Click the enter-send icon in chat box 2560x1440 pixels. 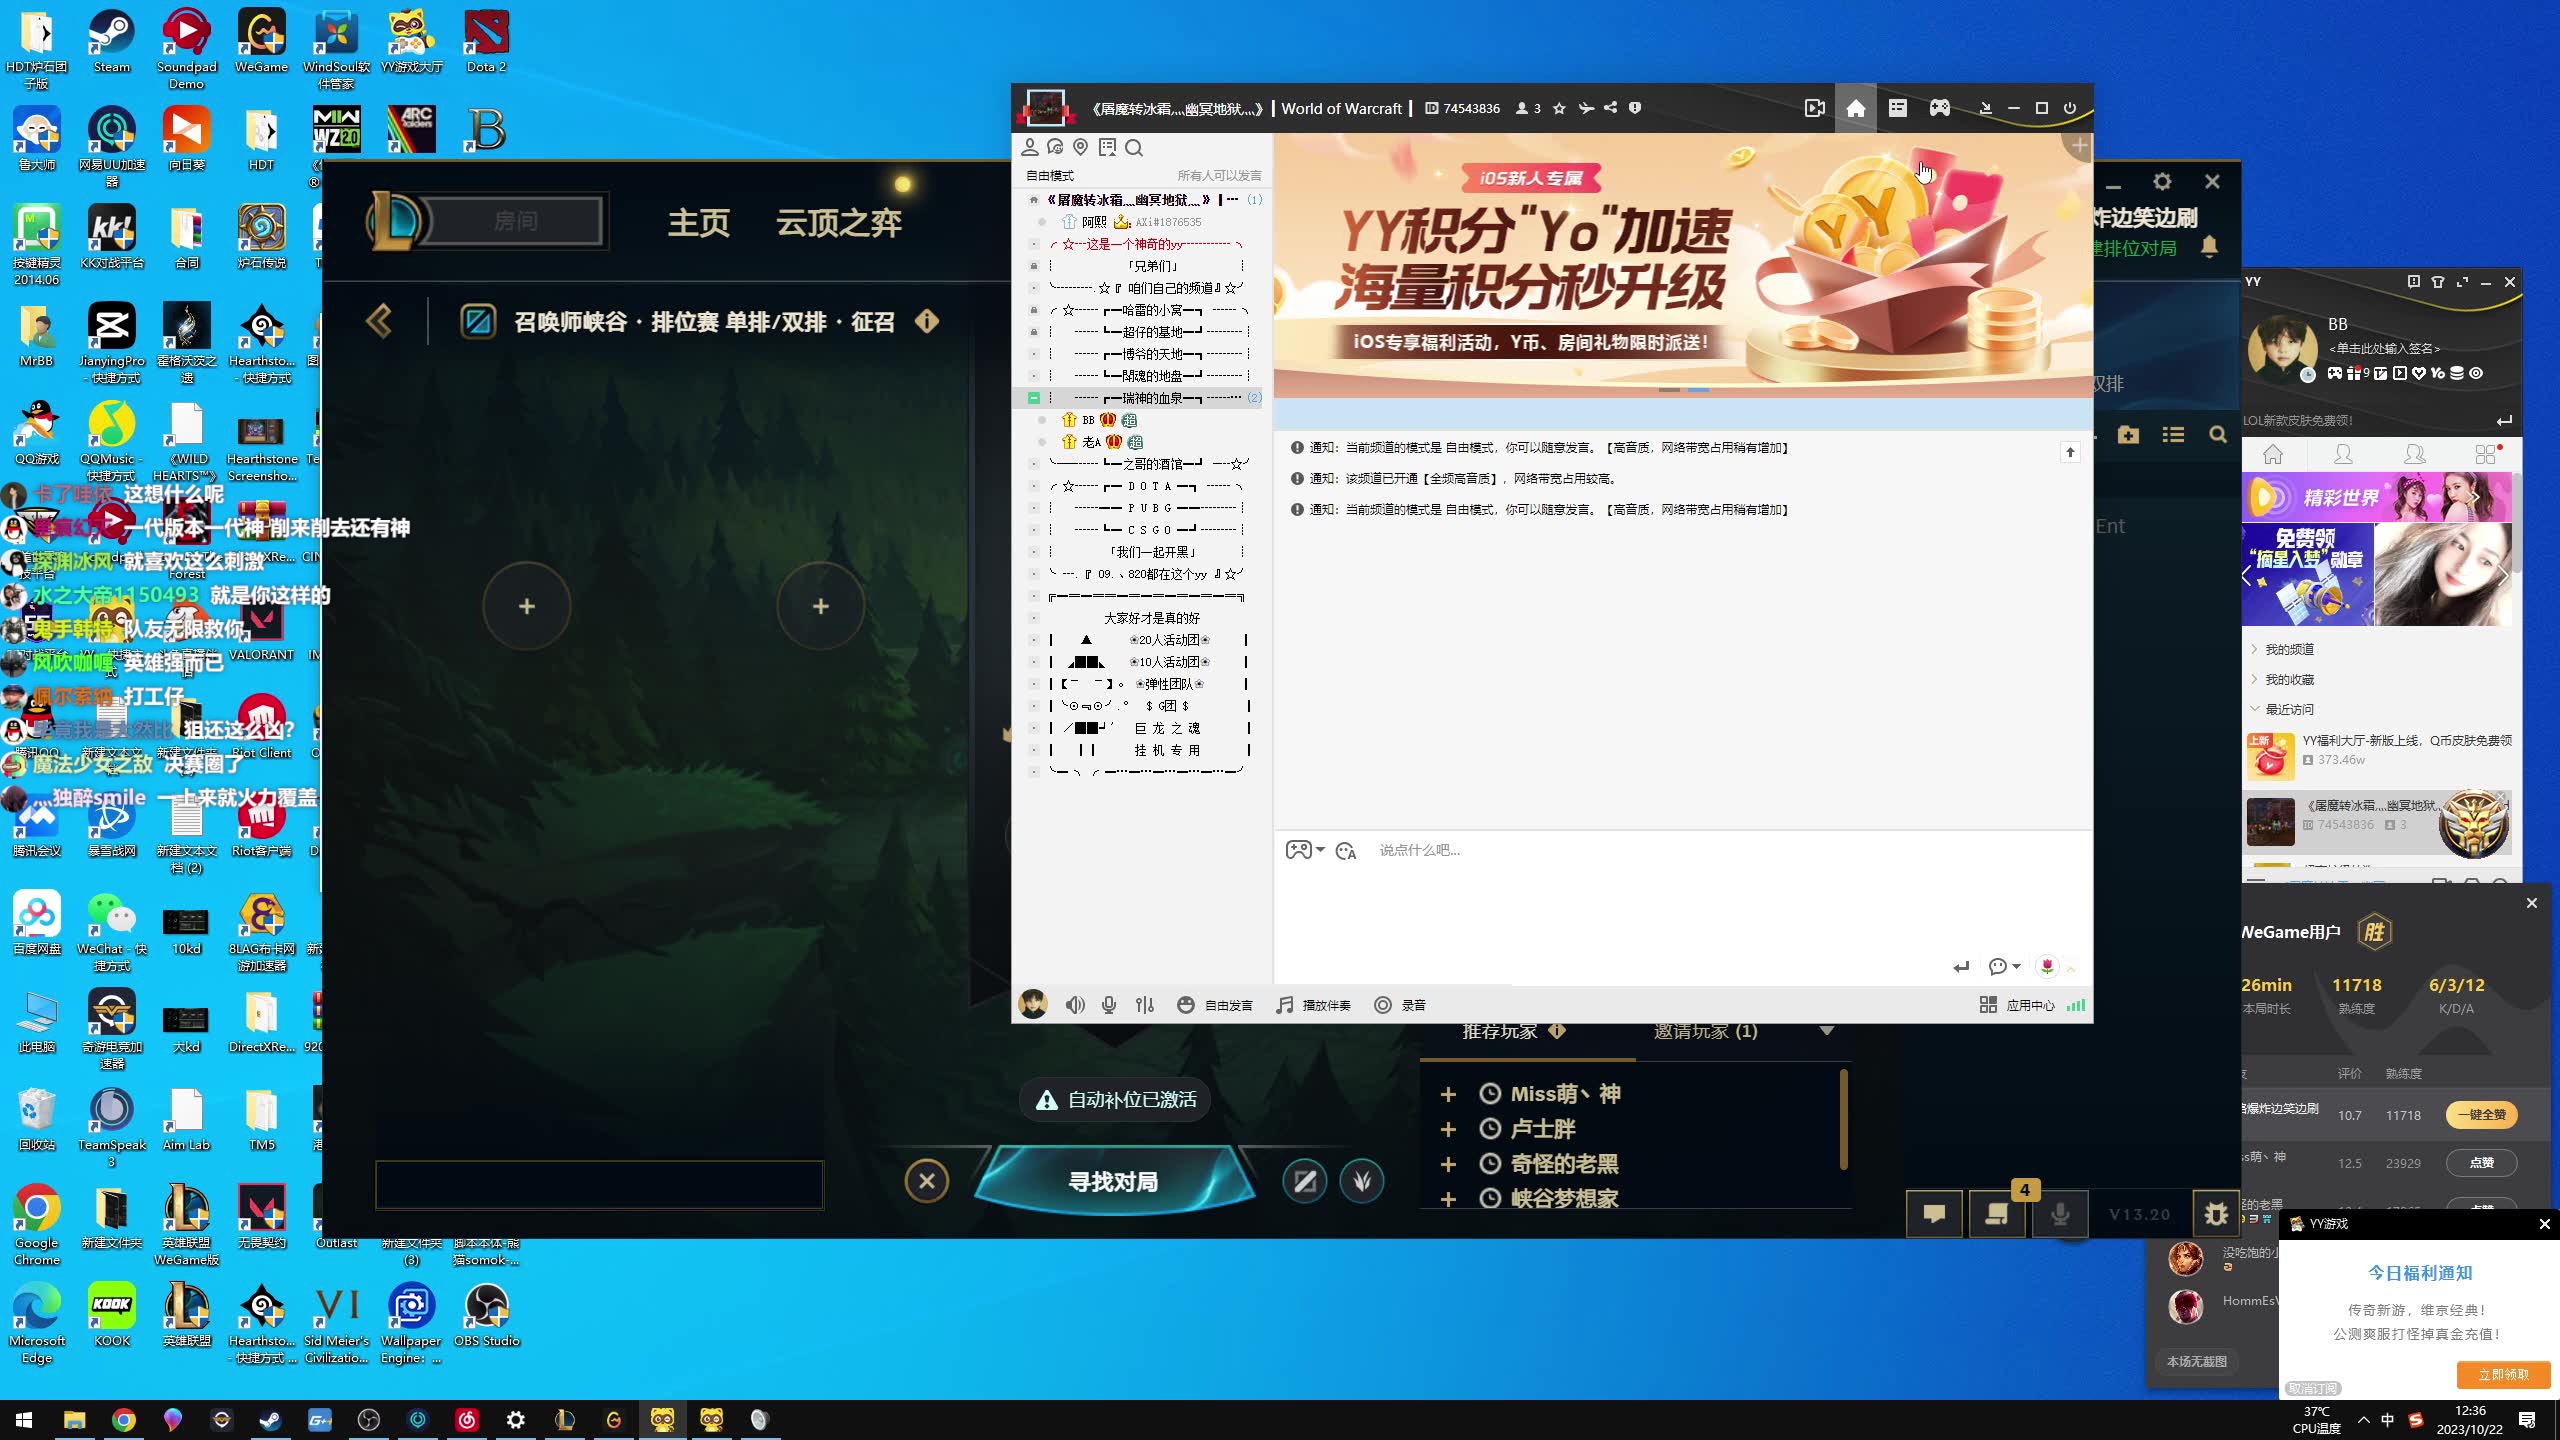tap(1961, 966)
